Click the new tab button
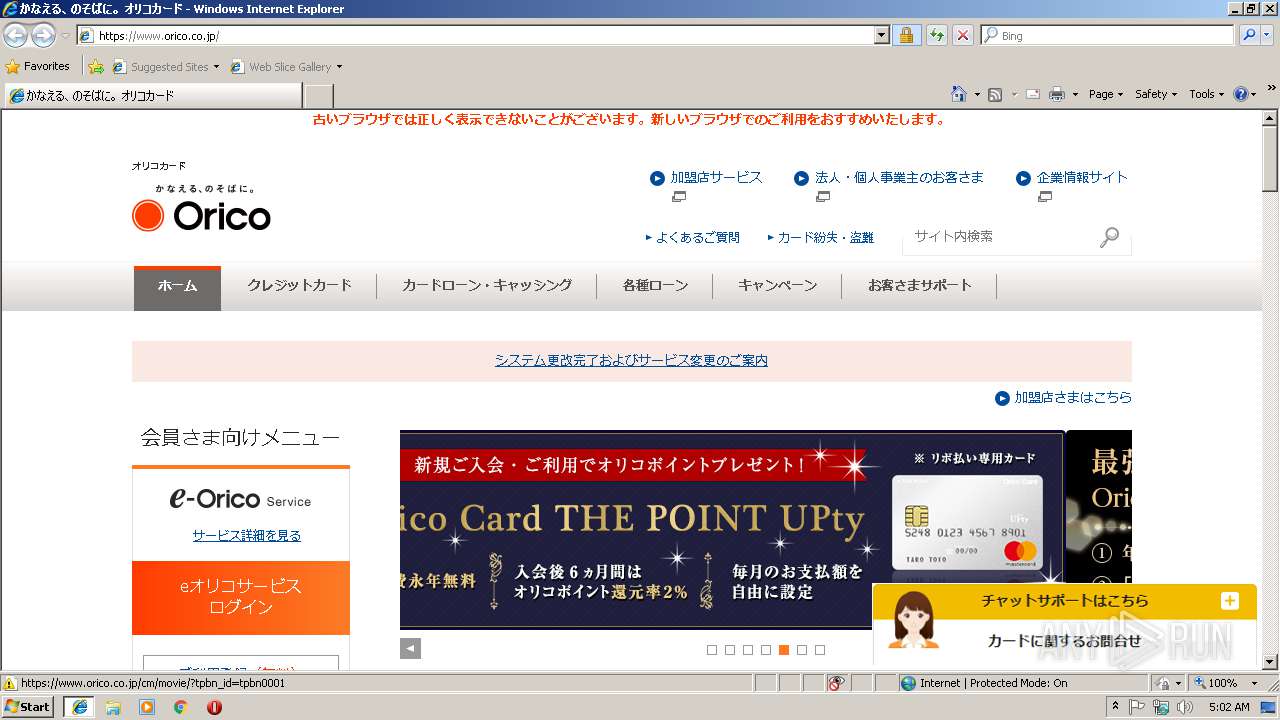This screenshot has width=1280, height=720. [x=318, y=96]
